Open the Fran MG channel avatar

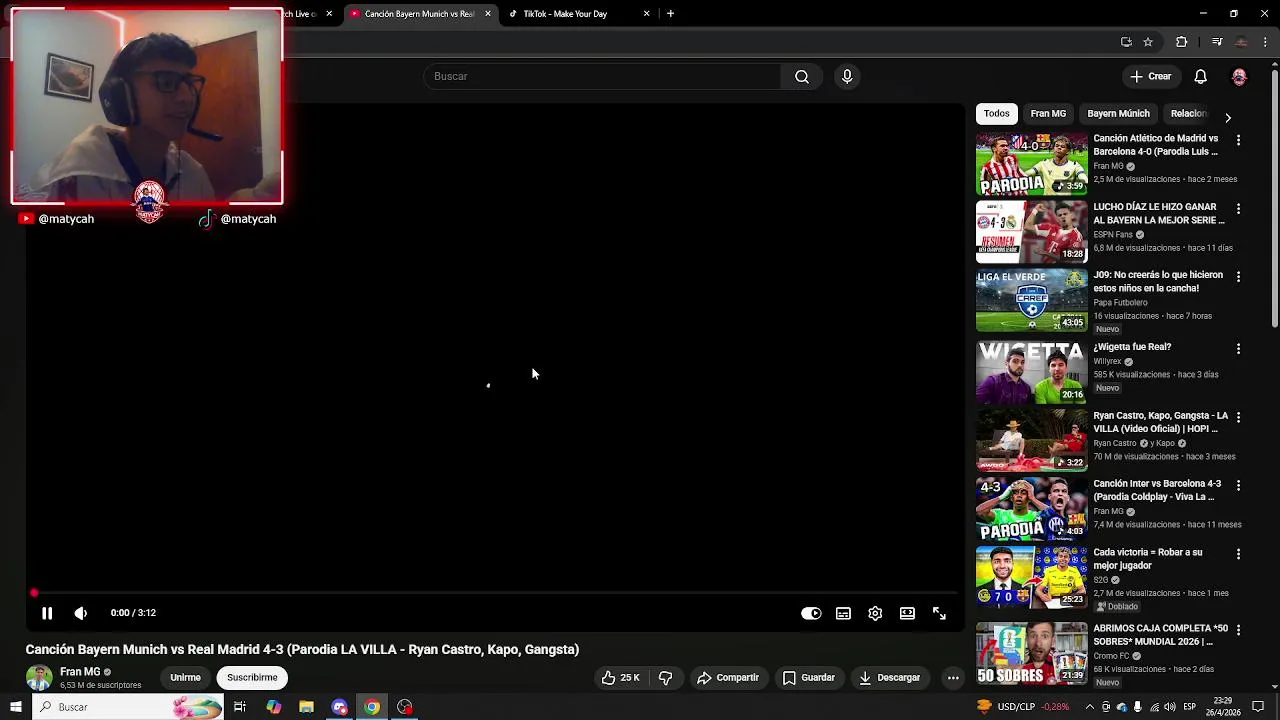click(39, 677)
